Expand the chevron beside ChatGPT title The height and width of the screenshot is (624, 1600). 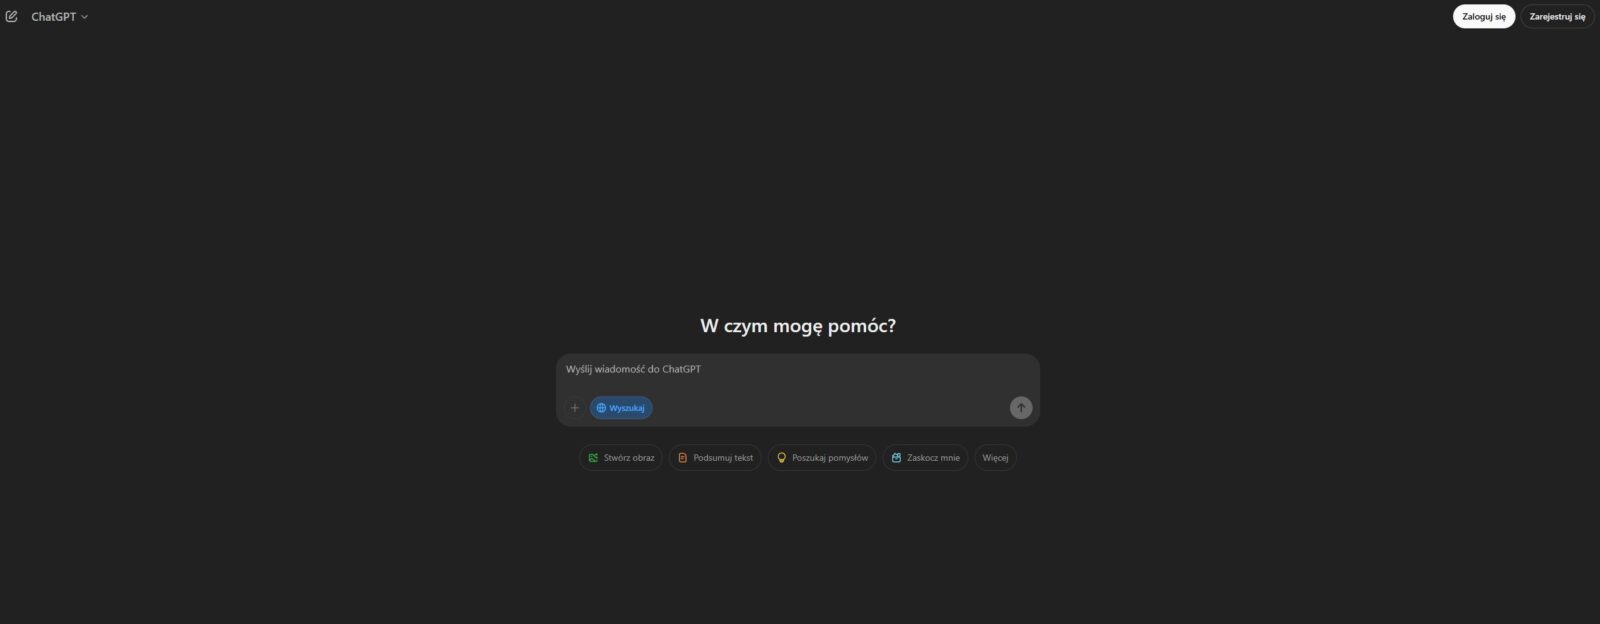point(84,17)
